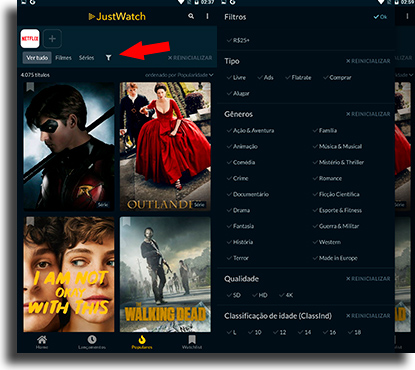Toggle the Alugar type filter
This screenshot has width=415, height=370.
pyautogui.click(x=238, y=93)
